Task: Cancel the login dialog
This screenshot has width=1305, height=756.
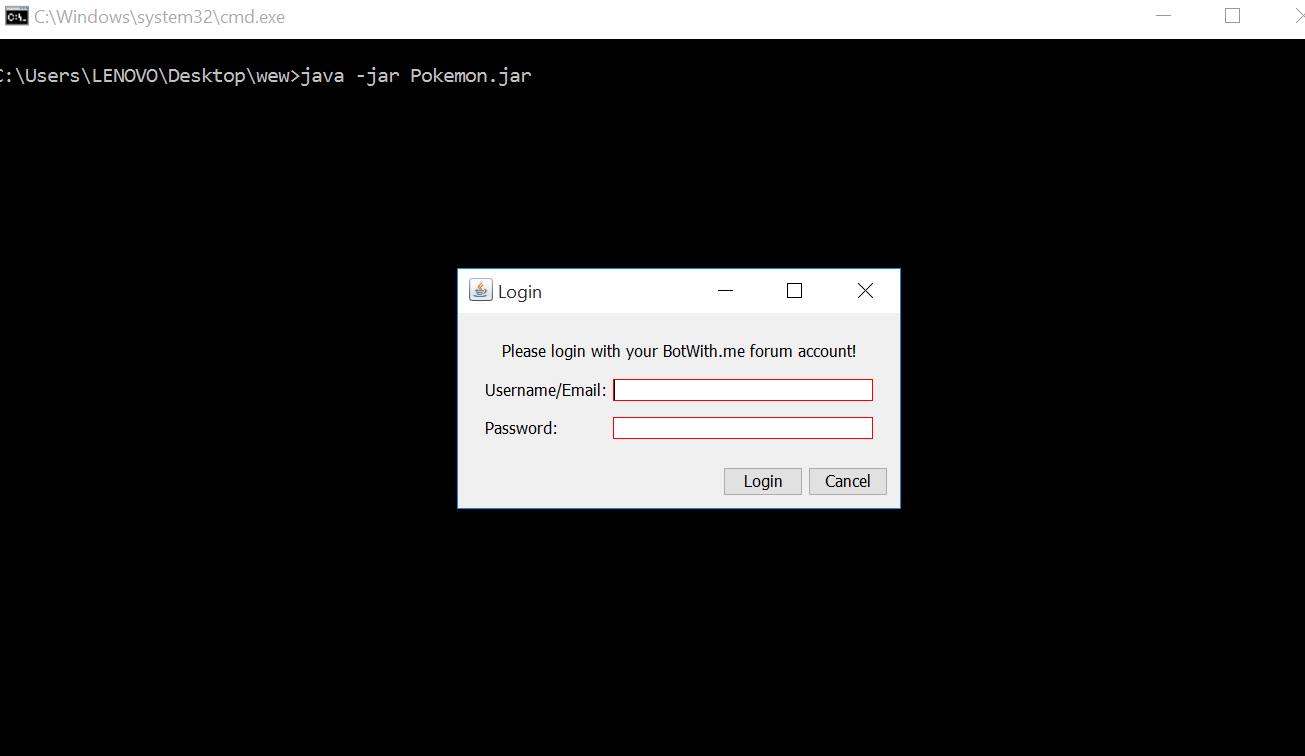Action: [847, 481]
